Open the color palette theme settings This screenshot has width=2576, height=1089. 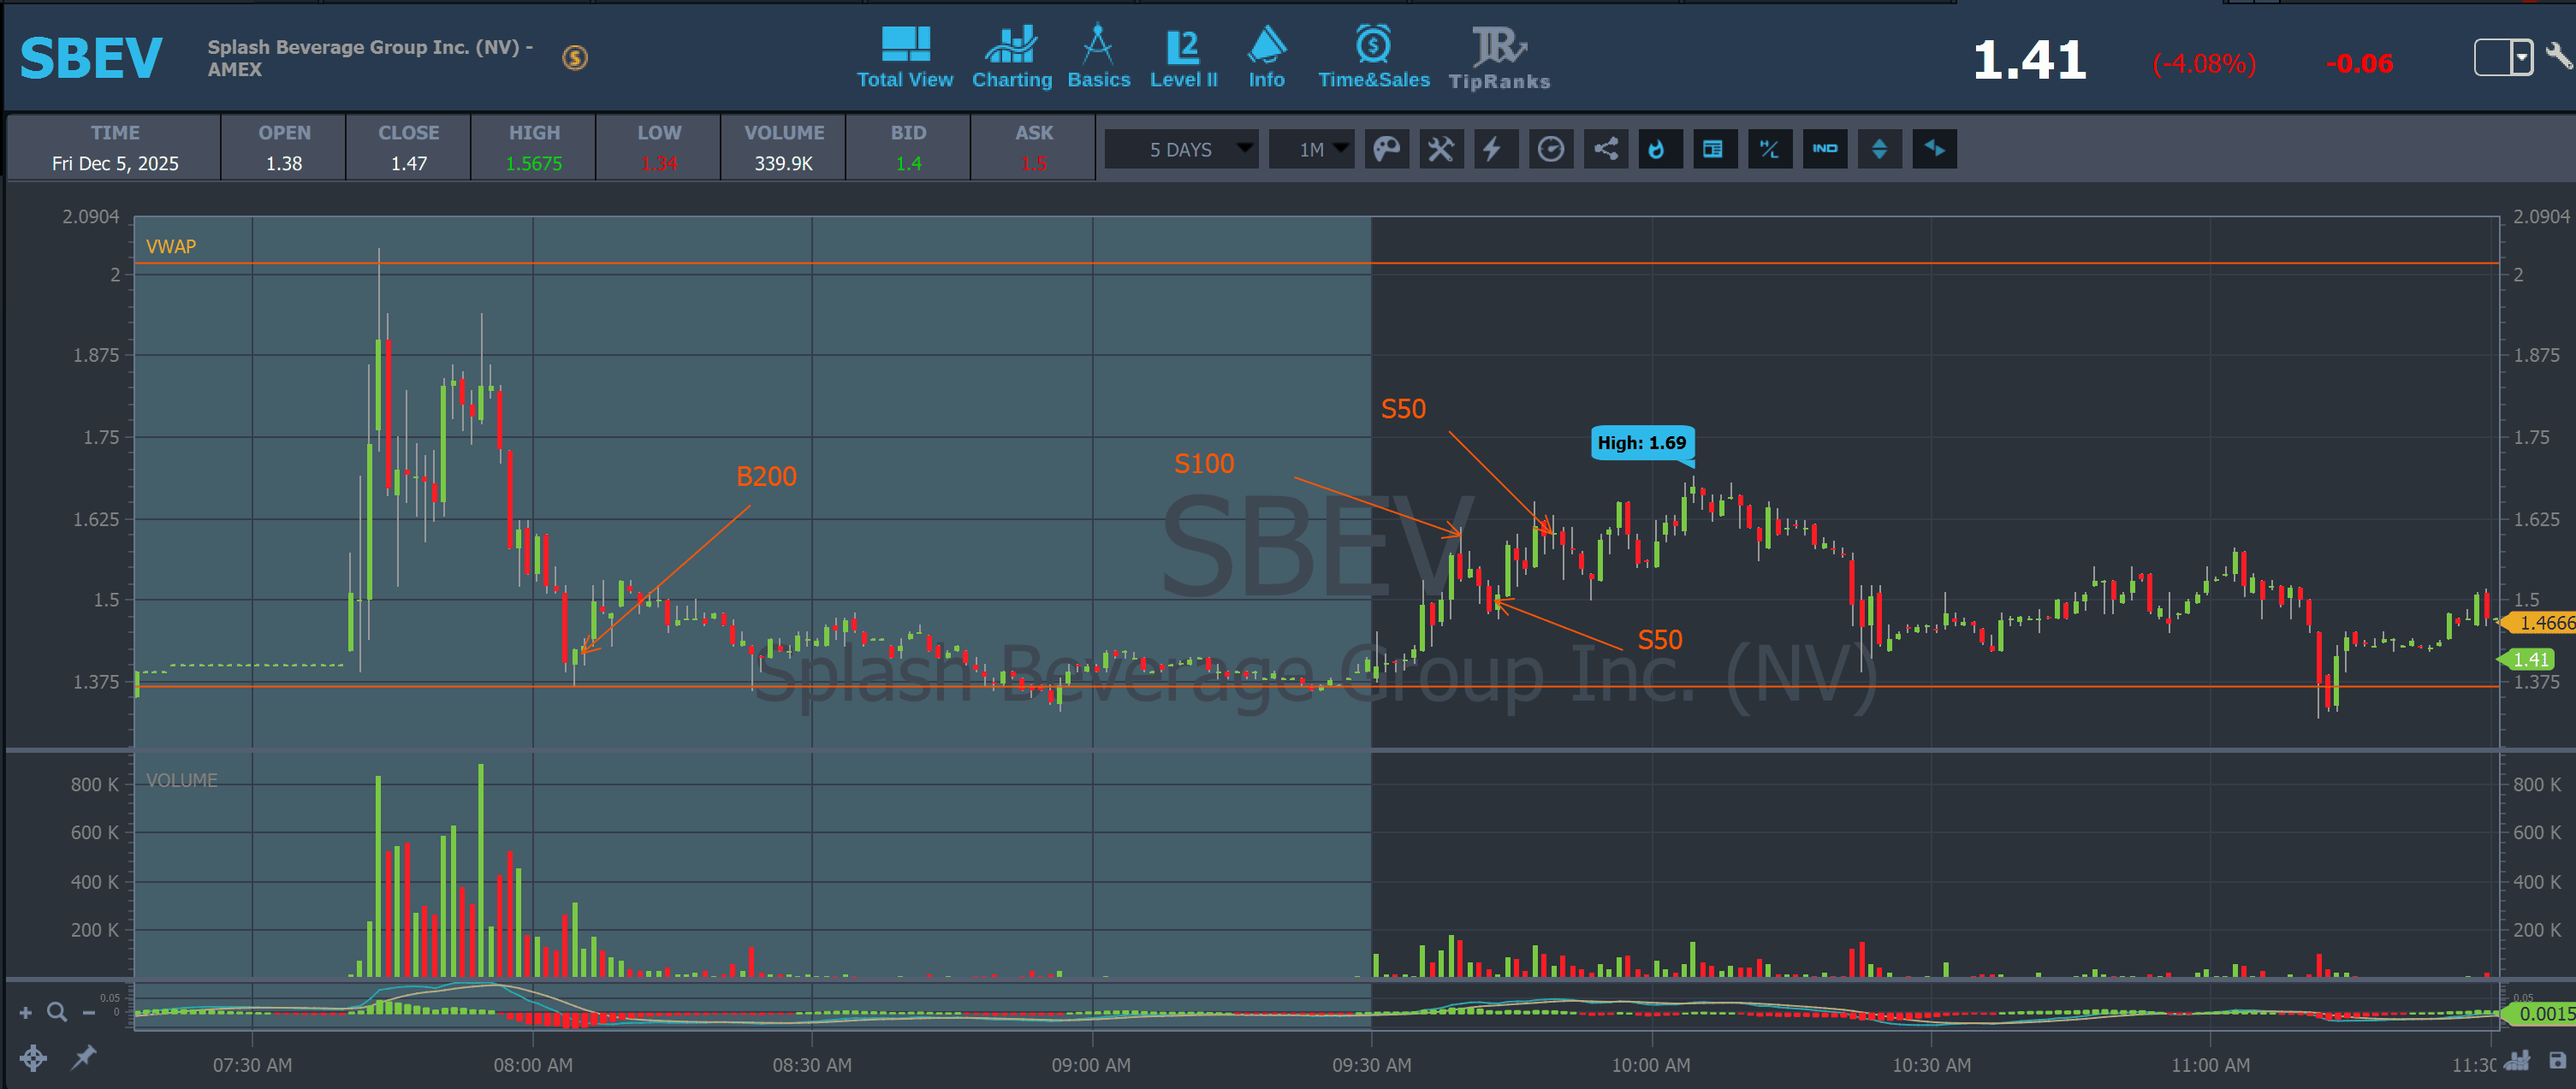pos(1386,149)
